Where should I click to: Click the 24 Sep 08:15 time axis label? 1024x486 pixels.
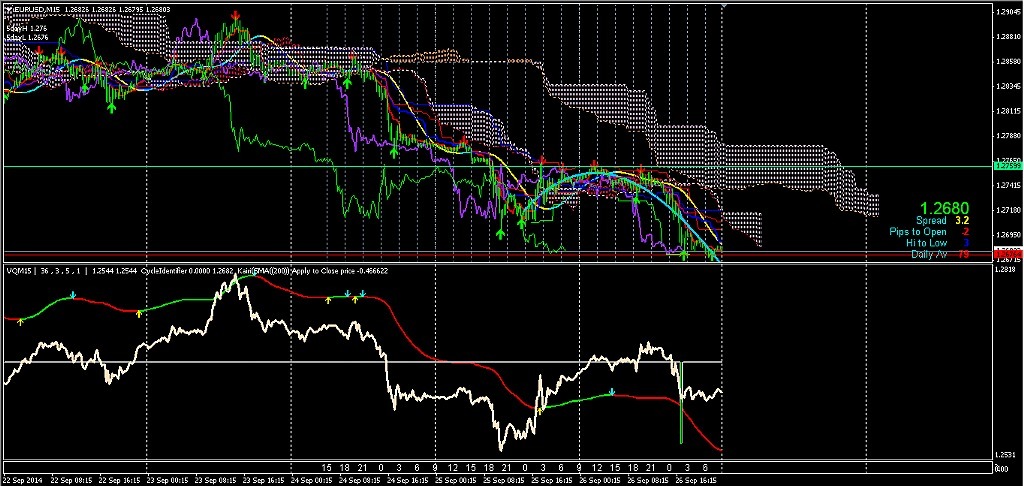pos(358,479)
